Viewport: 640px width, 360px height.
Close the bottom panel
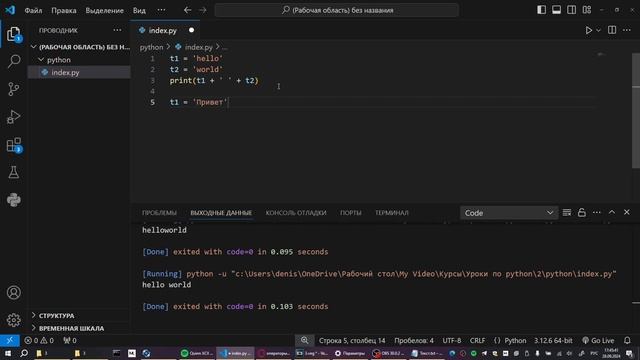tap(627, 212)
